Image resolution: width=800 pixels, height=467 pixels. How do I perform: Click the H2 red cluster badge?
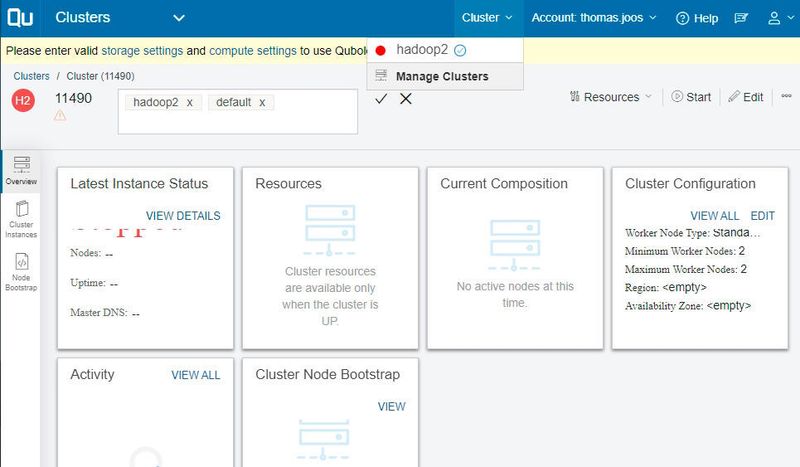point(23,100)
